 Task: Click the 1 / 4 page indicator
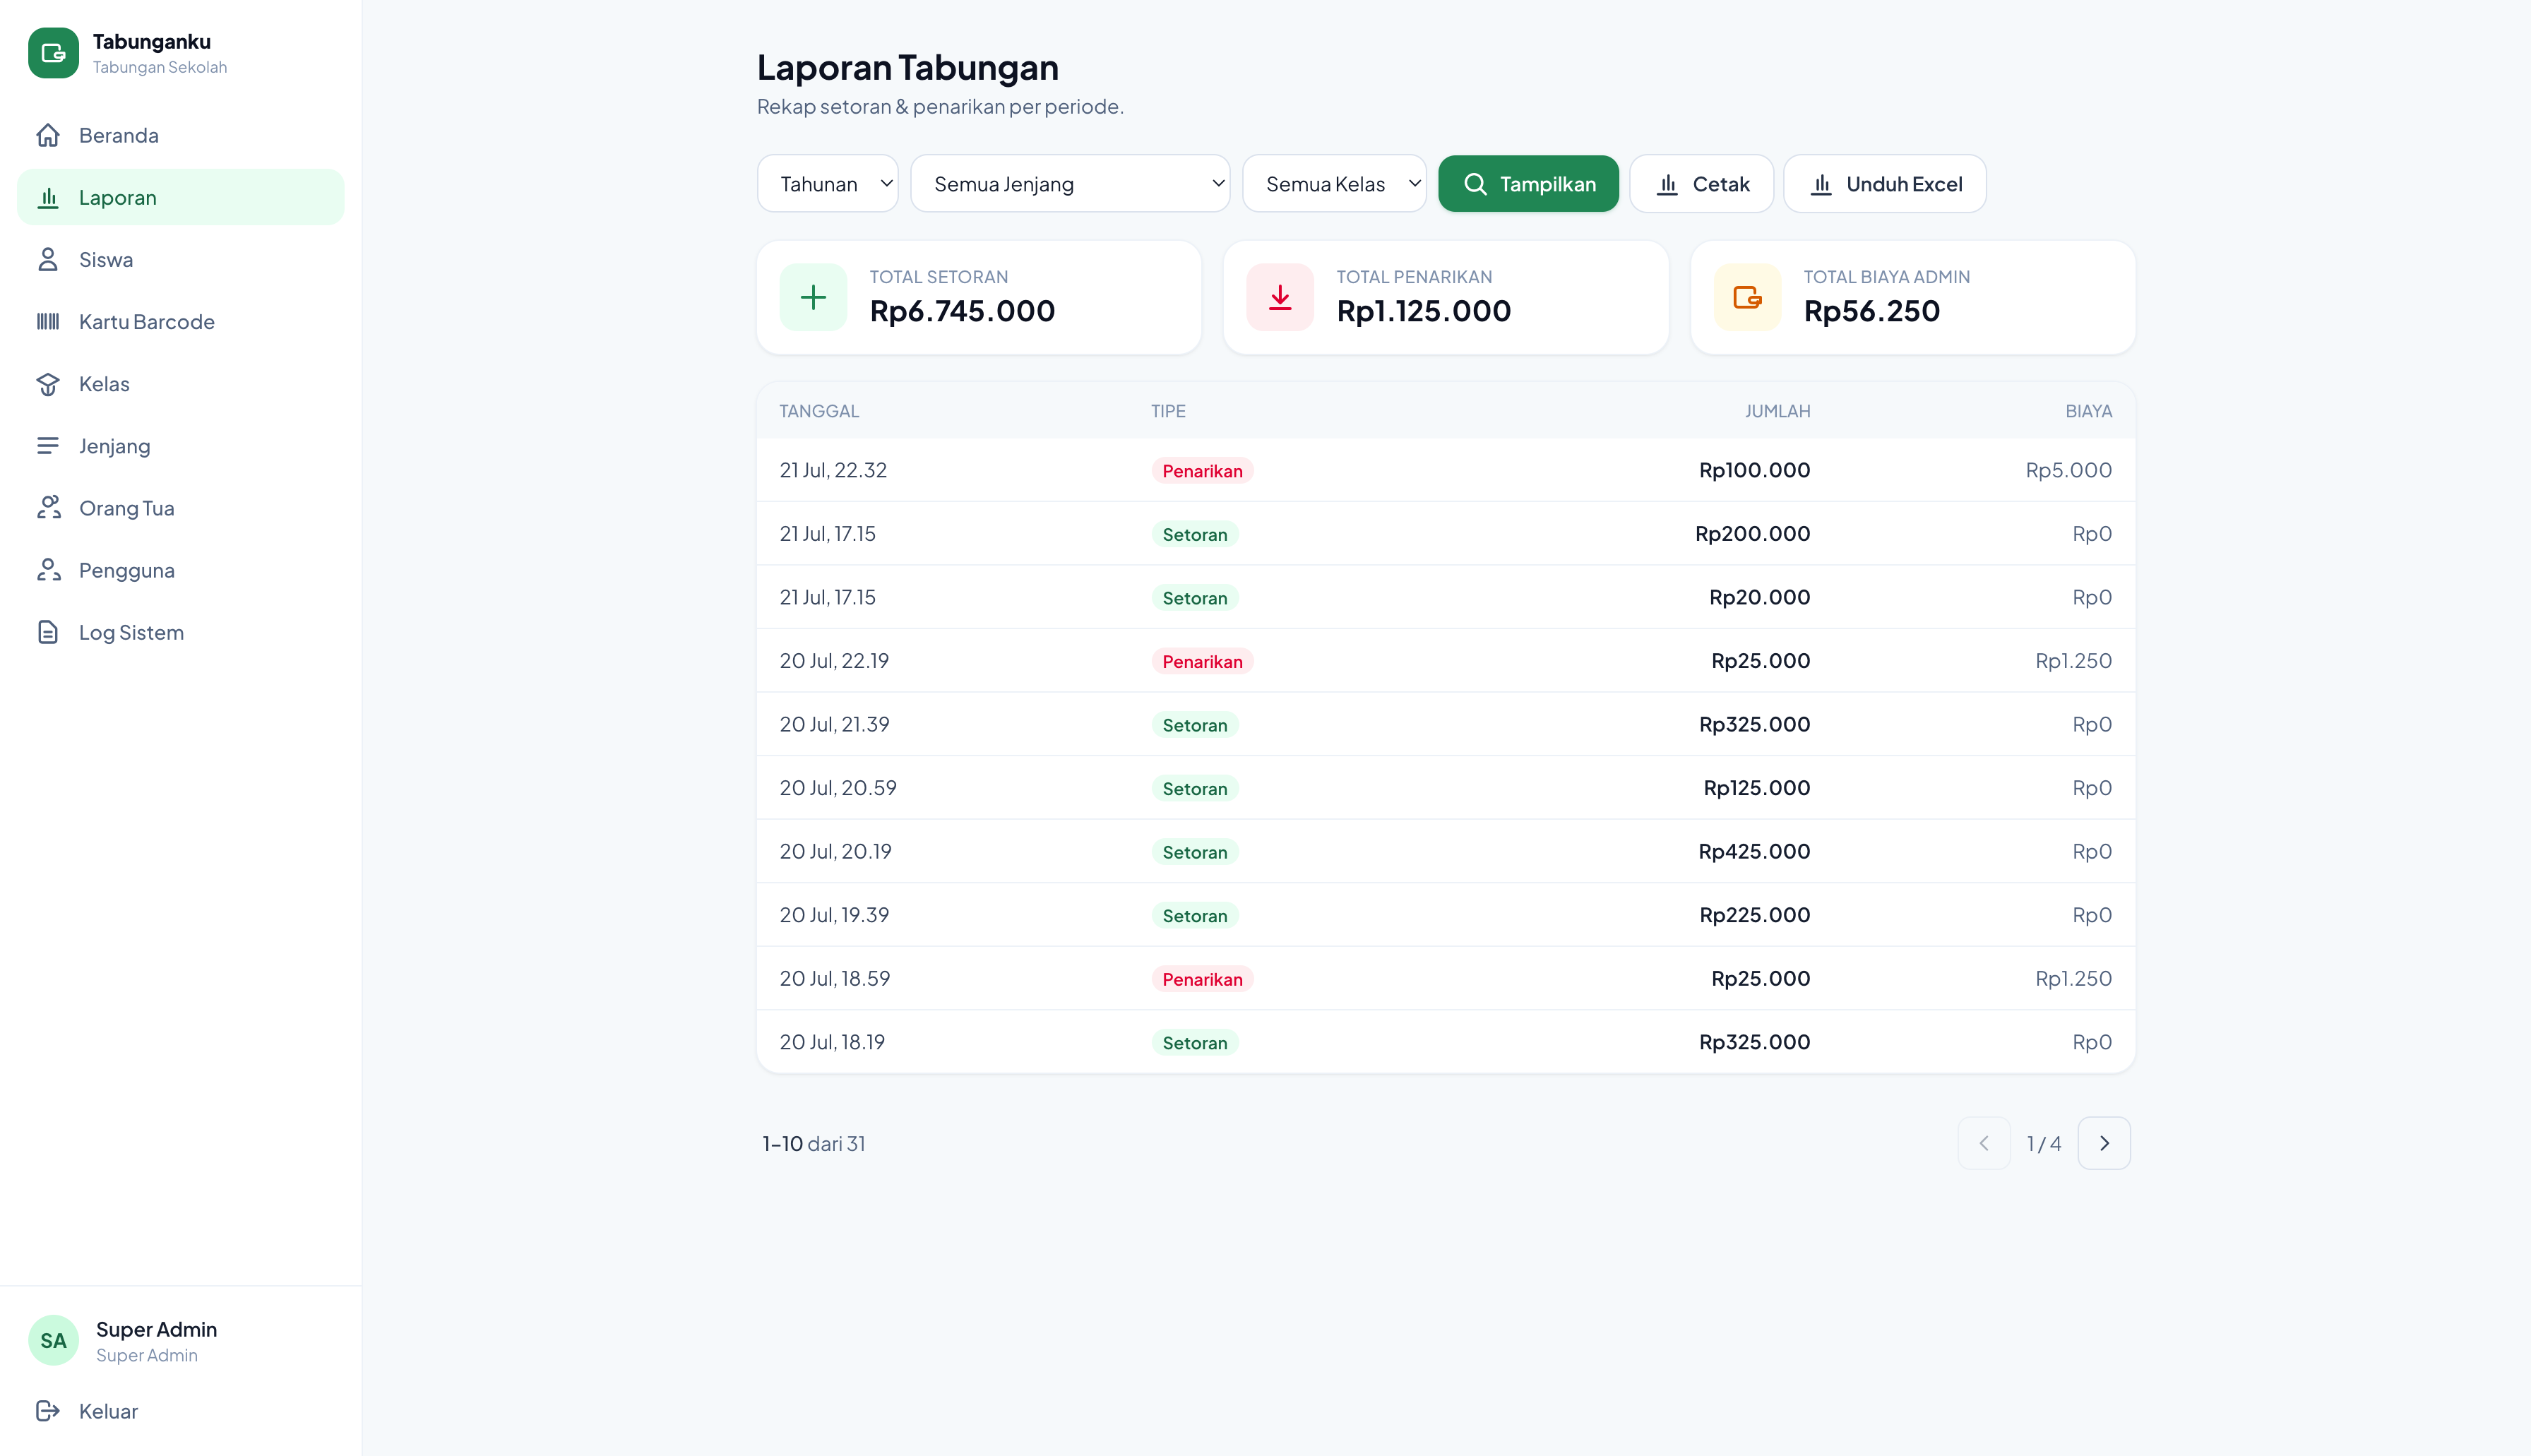[x=2043, y=1143]
